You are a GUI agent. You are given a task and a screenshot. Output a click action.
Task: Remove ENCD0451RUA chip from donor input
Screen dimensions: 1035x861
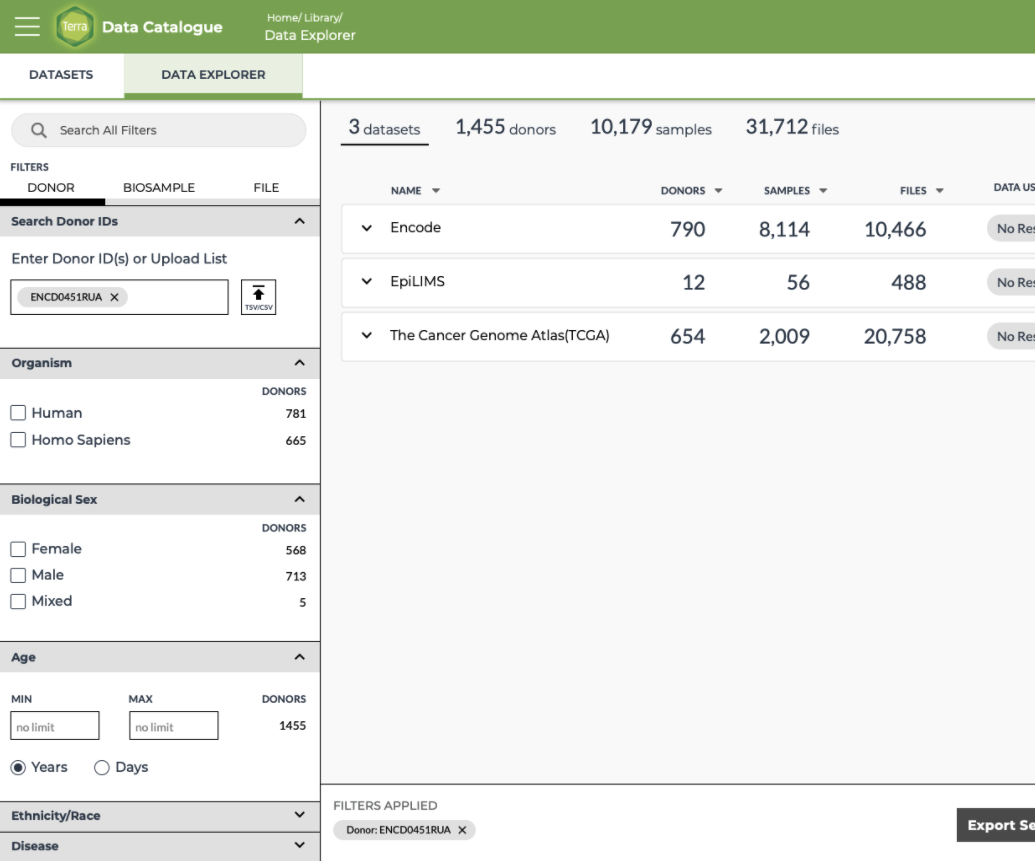point(114,297)
